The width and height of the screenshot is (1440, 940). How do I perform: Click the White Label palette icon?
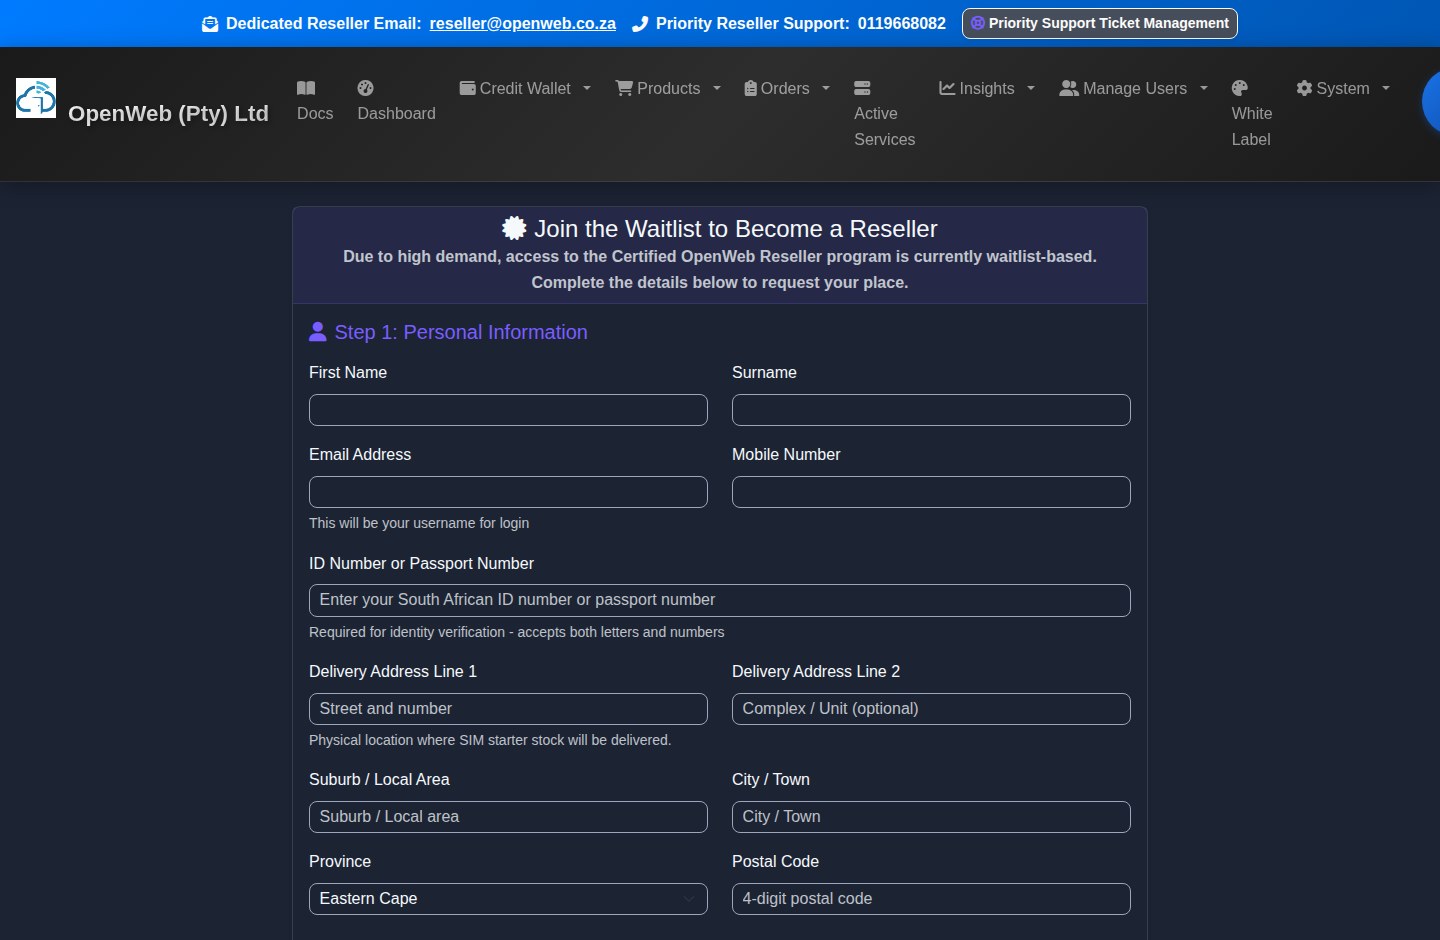click(x=1240, y=88)
